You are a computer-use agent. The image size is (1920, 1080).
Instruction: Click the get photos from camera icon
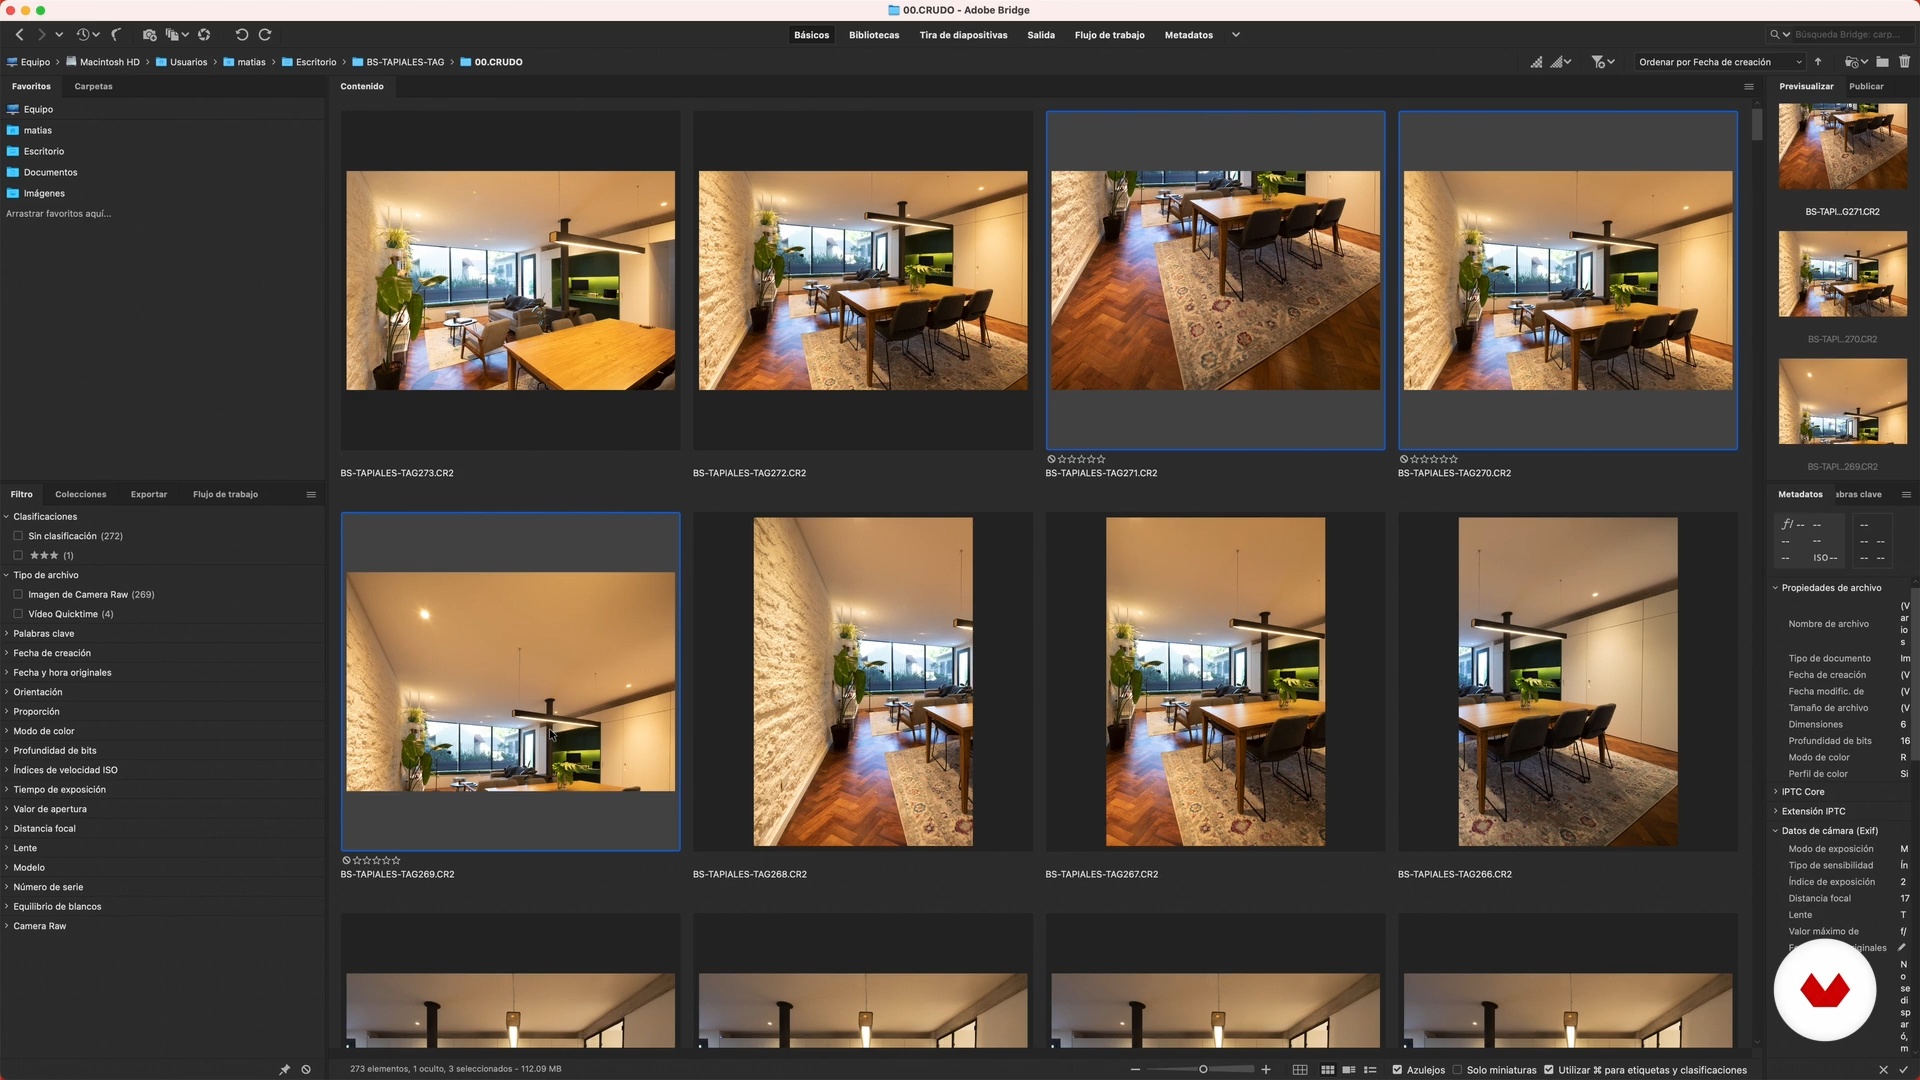tap(149, 35)
